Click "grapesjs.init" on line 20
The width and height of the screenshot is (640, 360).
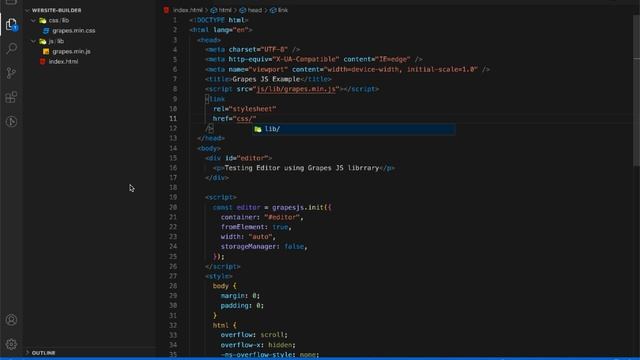click(x=299, y=207)
